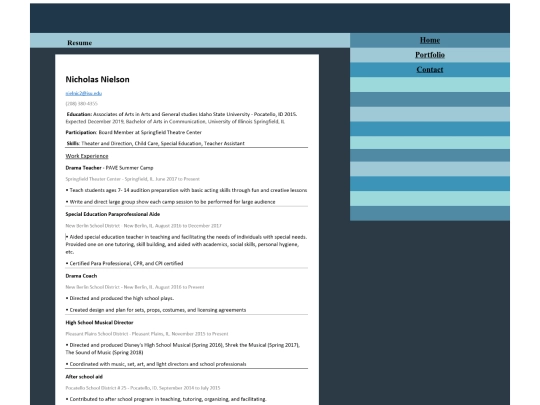Click the bullet about teaching students ages 7-14
Image resolution: width=540 pixels, height=405 pixels.
click(x=186, y=190)
